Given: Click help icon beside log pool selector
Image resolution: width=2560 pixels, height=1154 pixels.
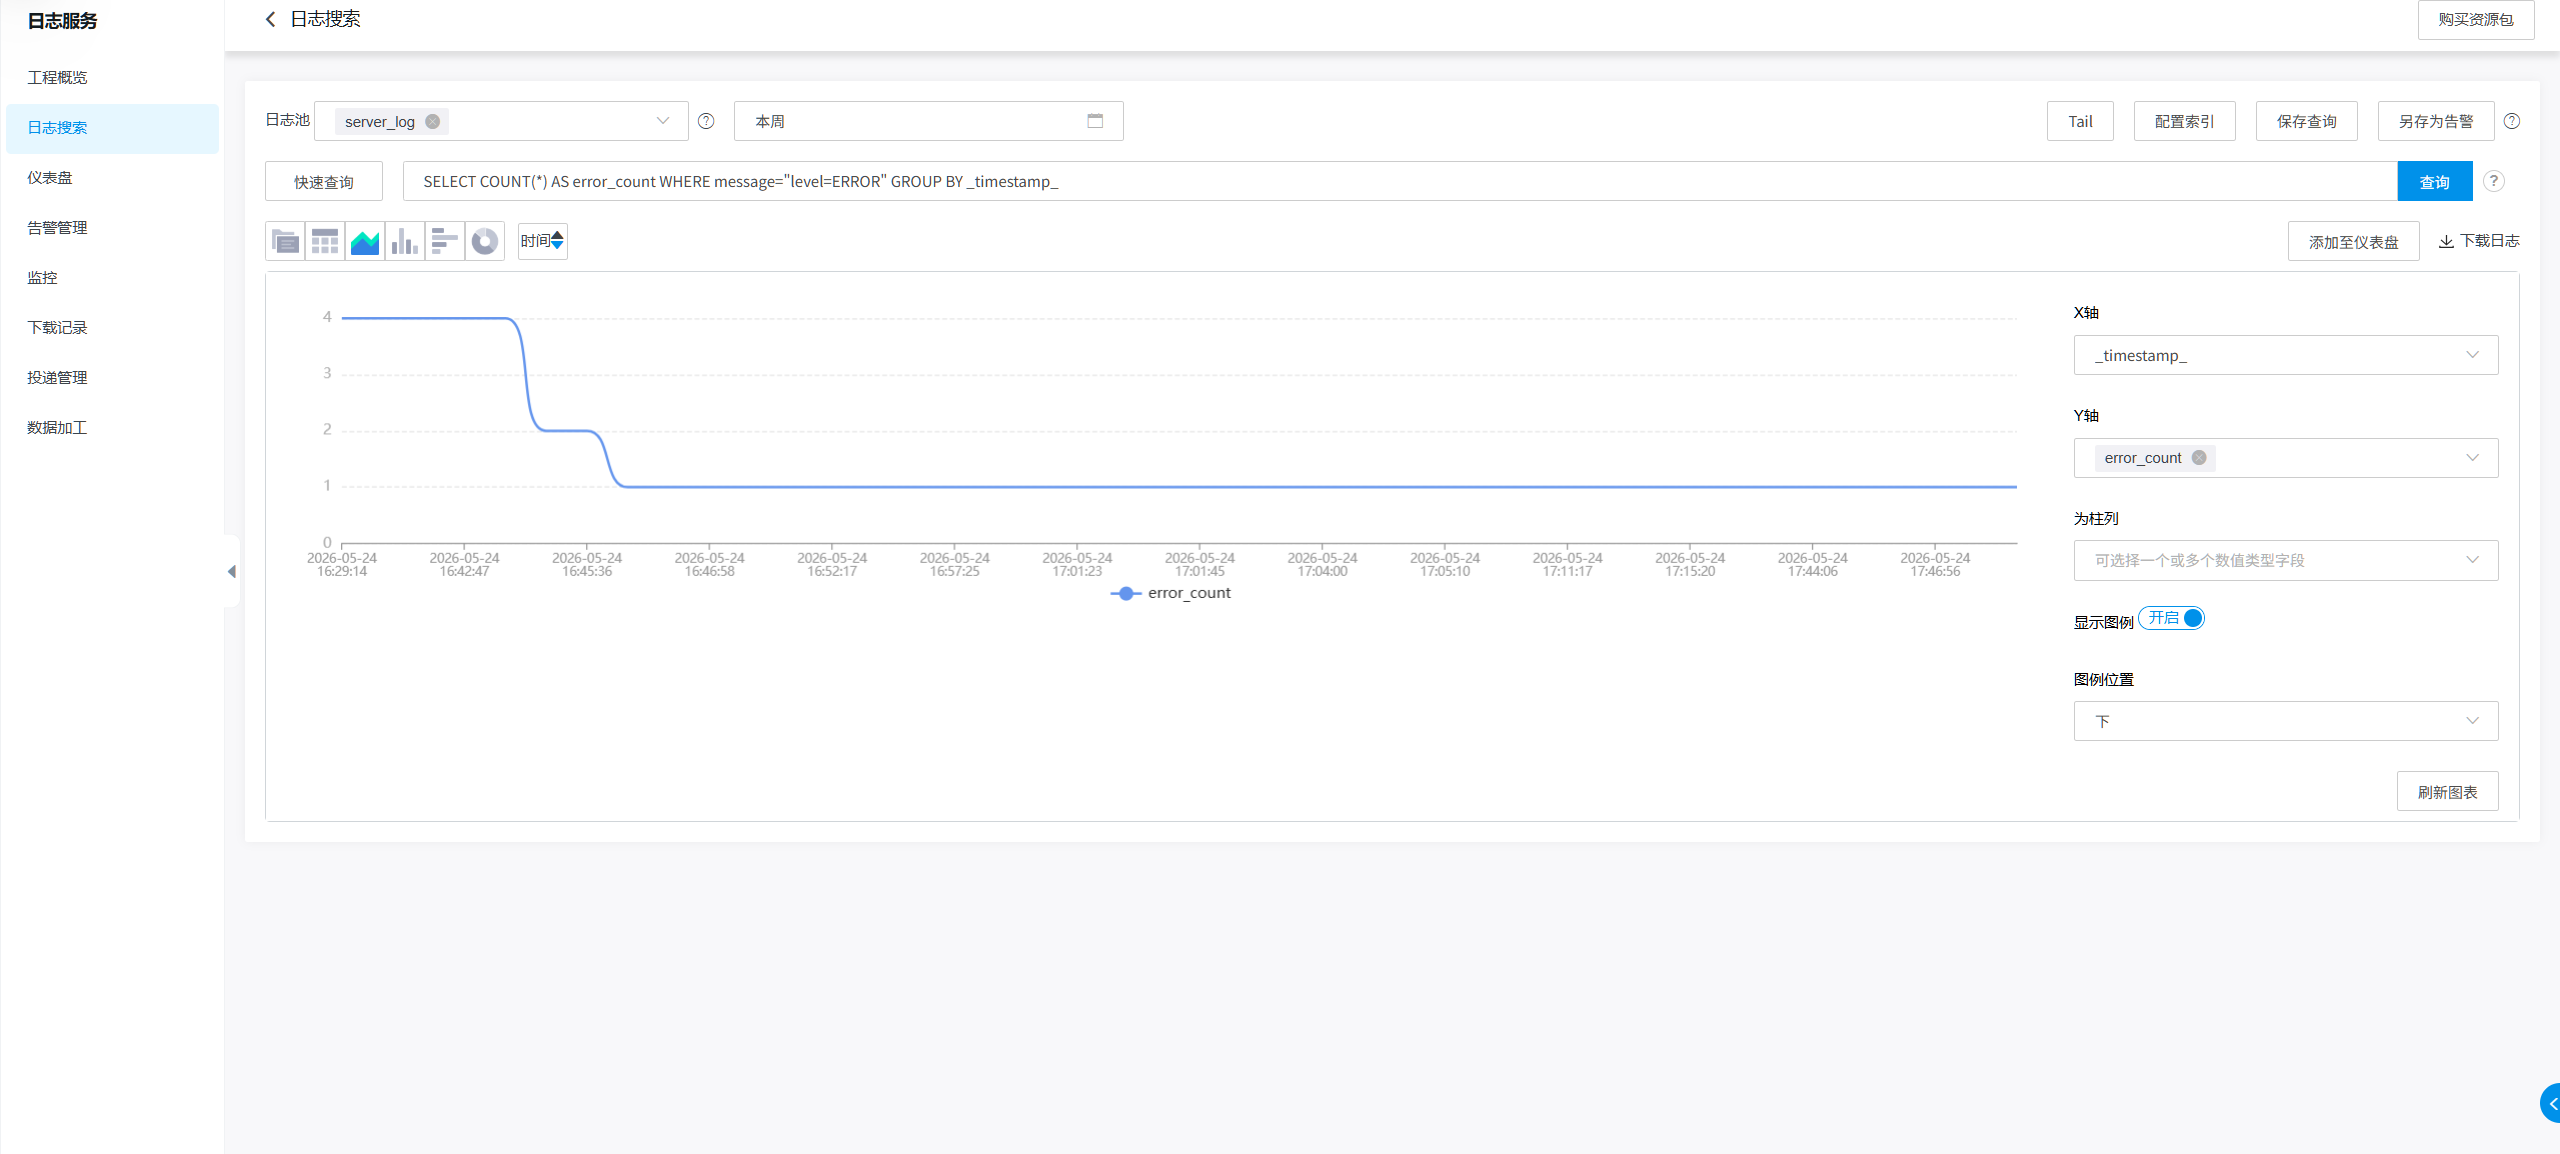Looking at the screenshot, I should (706, 121).
